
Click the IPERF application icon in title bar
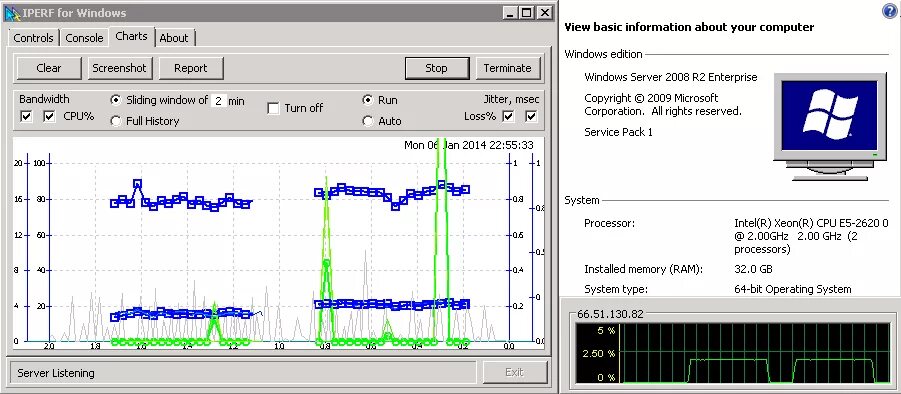tap(13, 12)
